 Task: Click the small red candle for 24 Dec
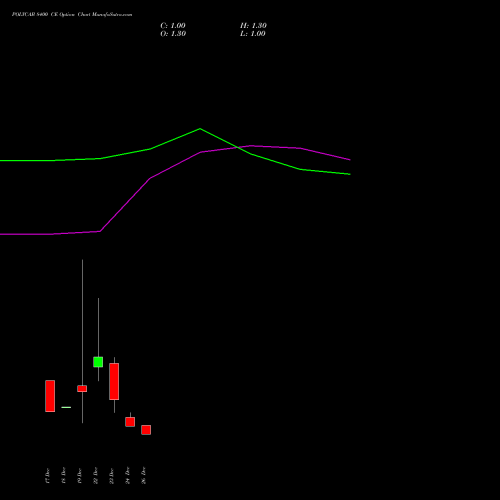coord(130,422)
